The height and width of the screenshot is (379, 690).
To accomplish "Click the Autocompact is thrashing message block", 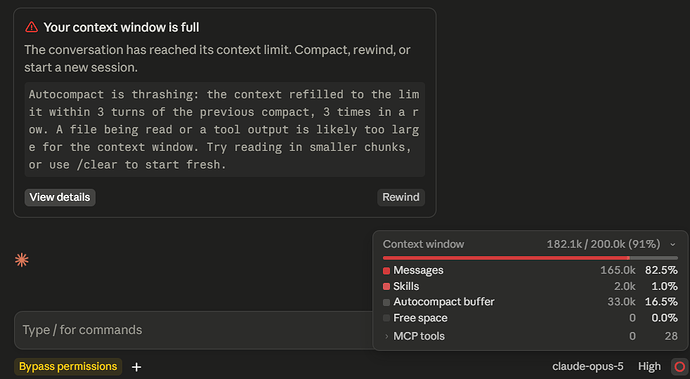I will (x=224, y=129).
